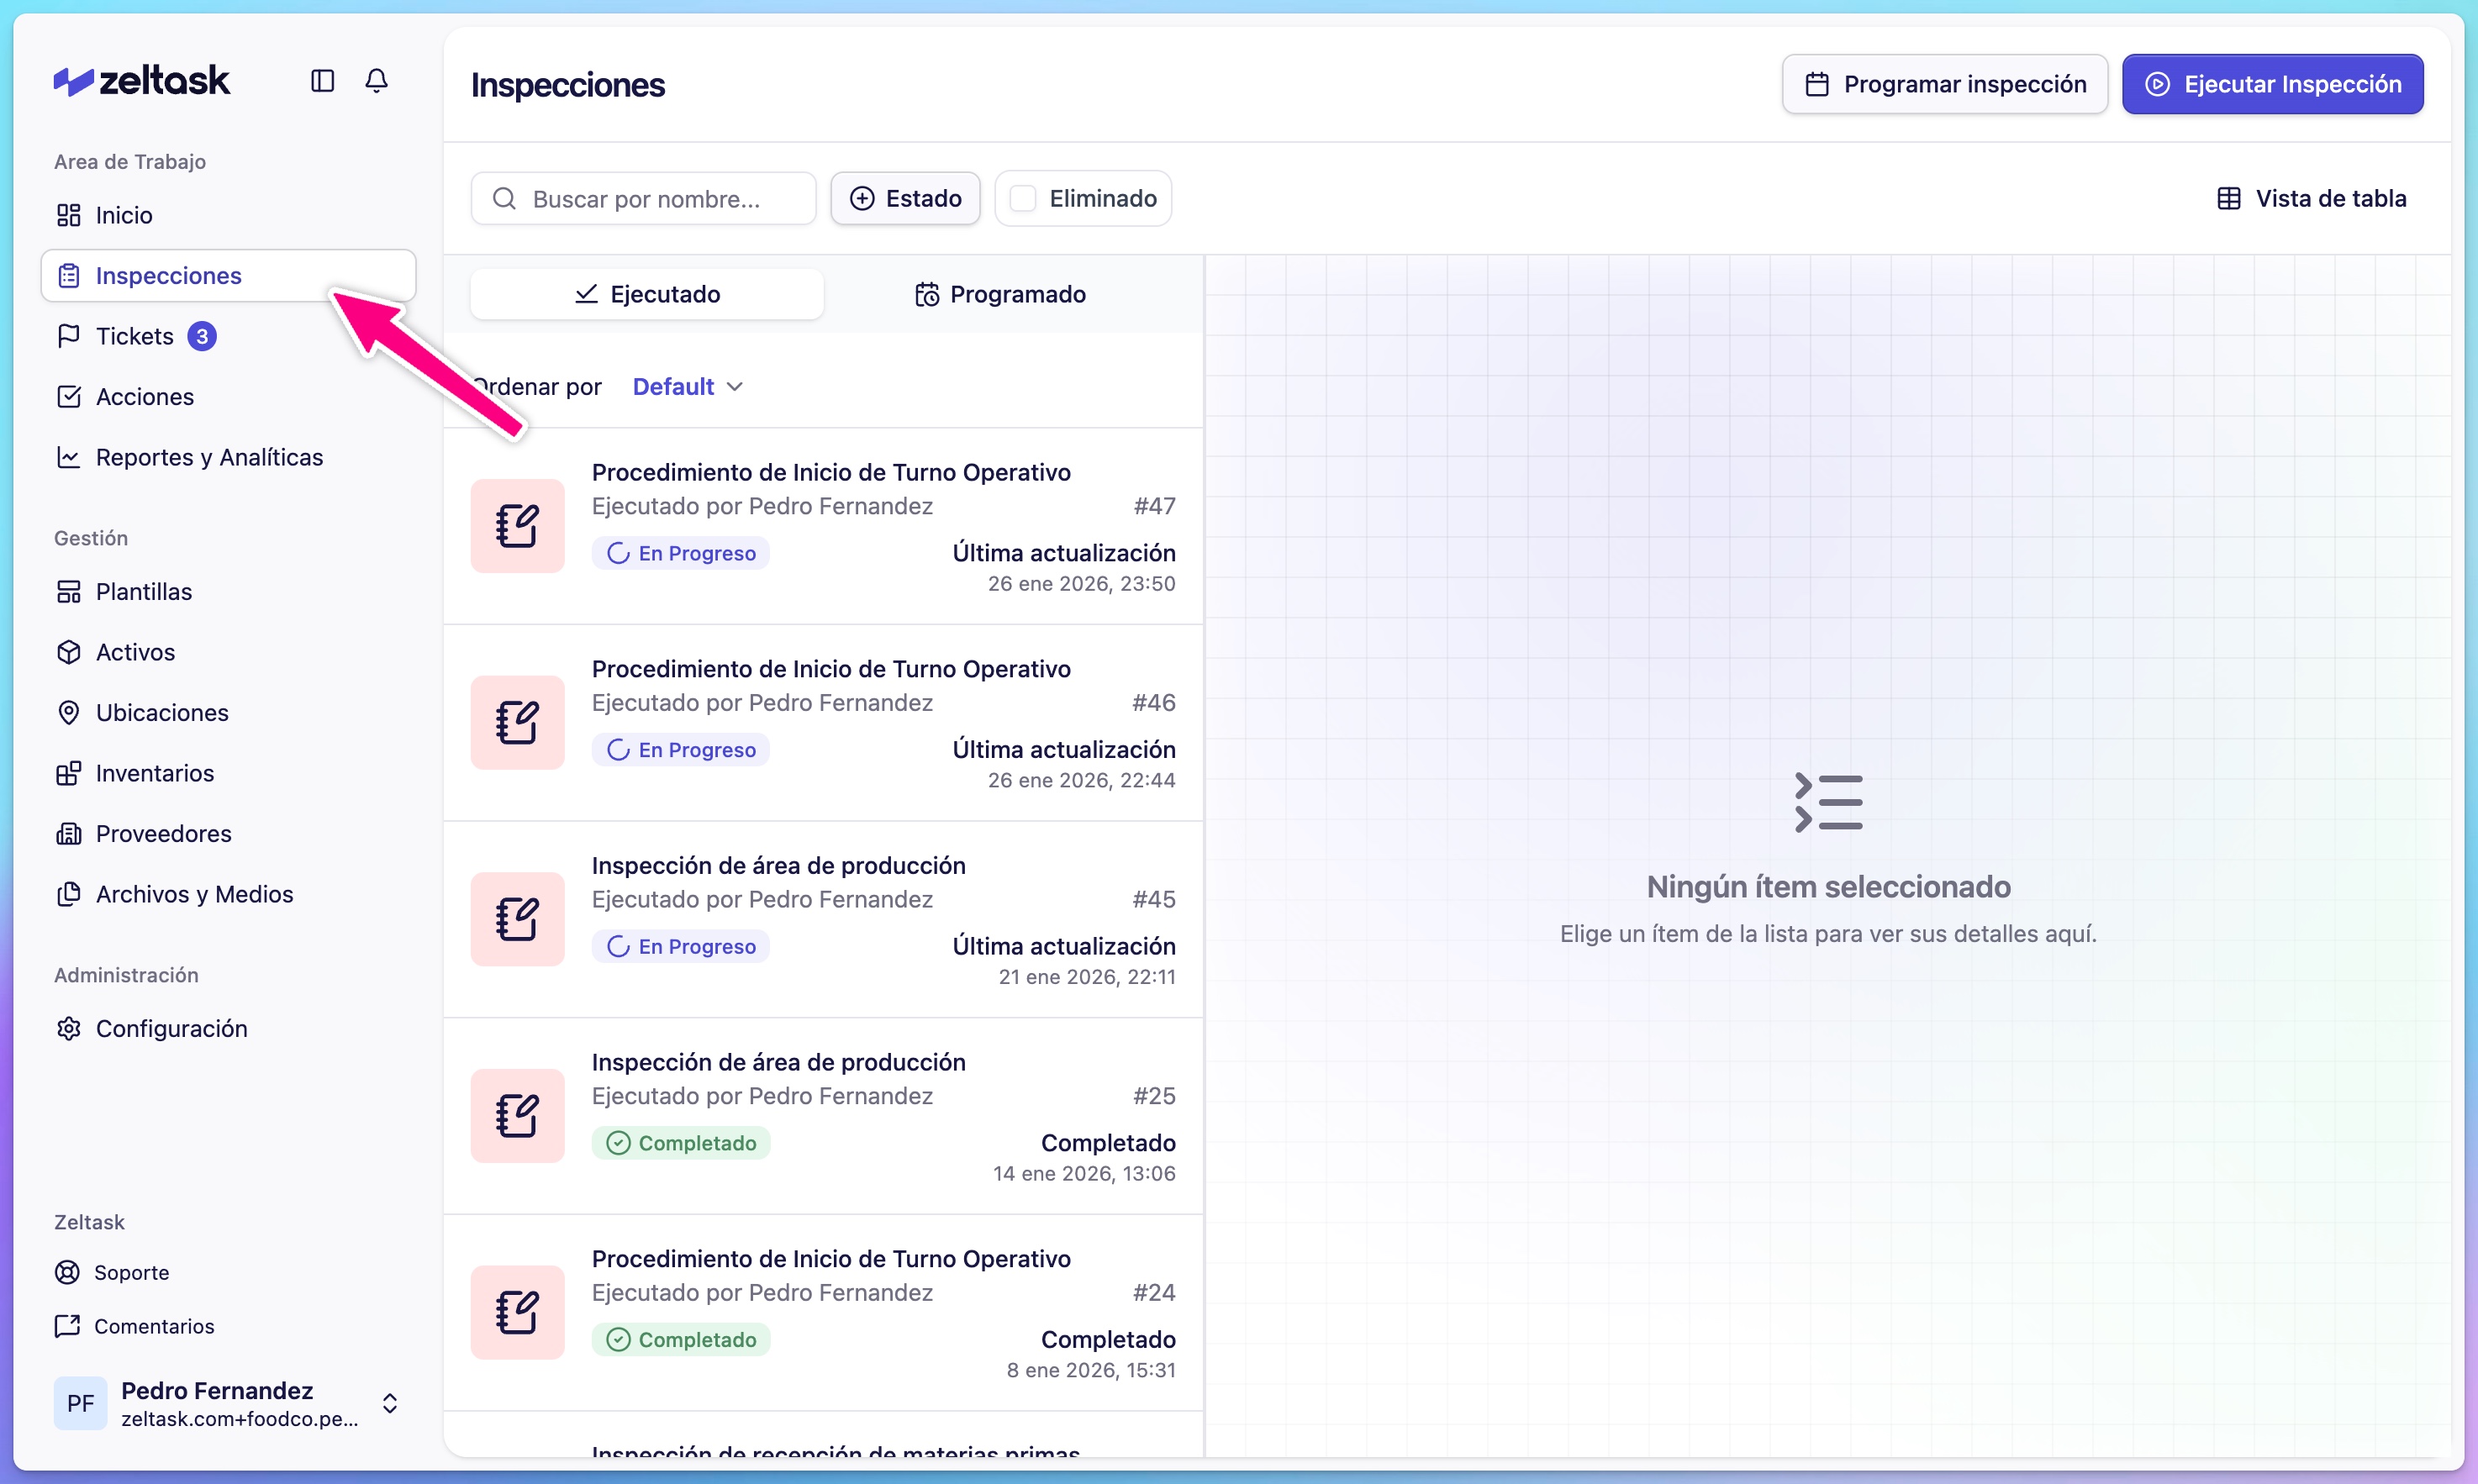
Task: Enable the Eliminado filter checkbox
Action: point(1022,198)
